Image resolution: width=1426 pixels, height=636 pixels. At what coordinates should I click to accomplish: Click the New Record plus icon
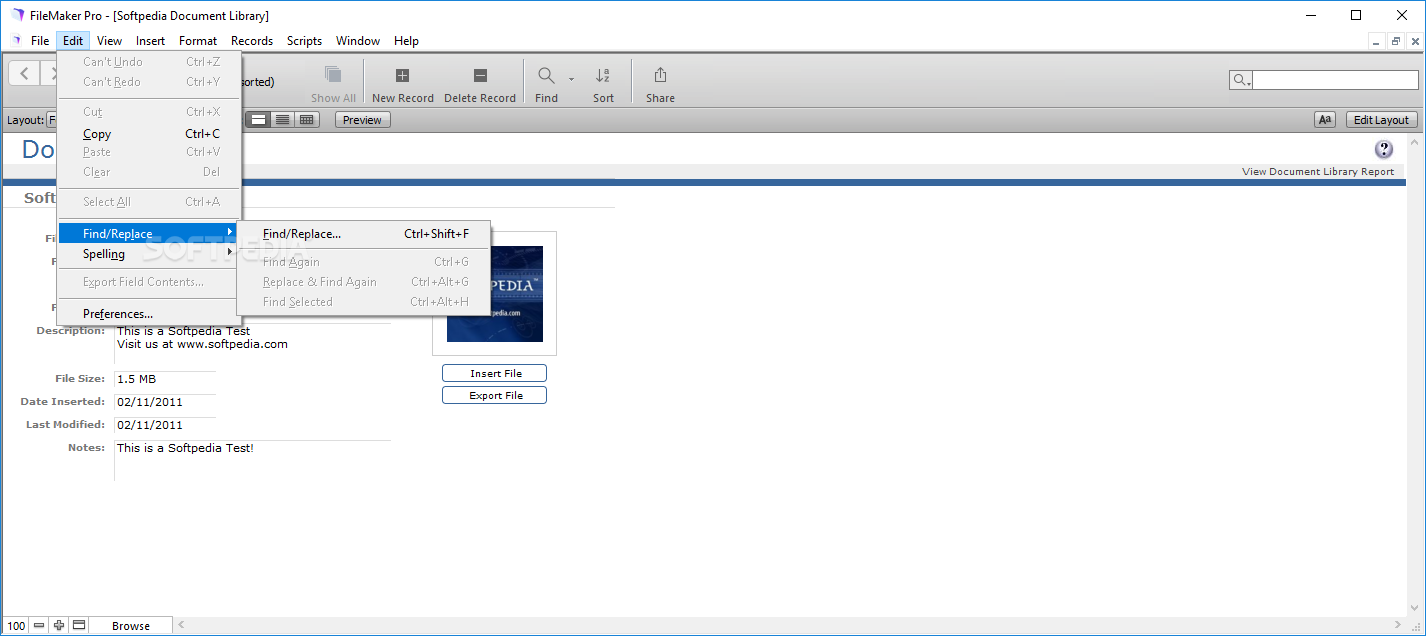[x=402, y=75]
